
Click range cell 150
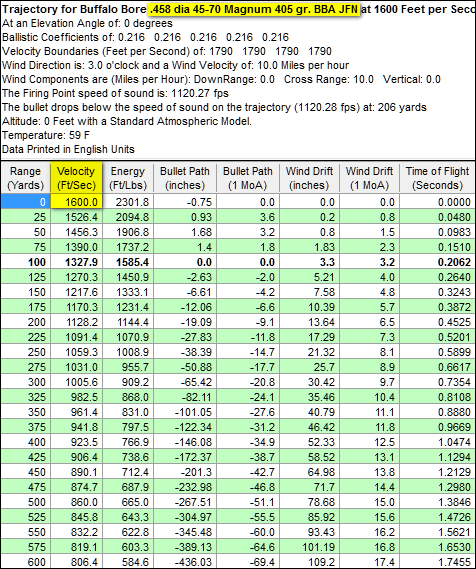point(25,292)
